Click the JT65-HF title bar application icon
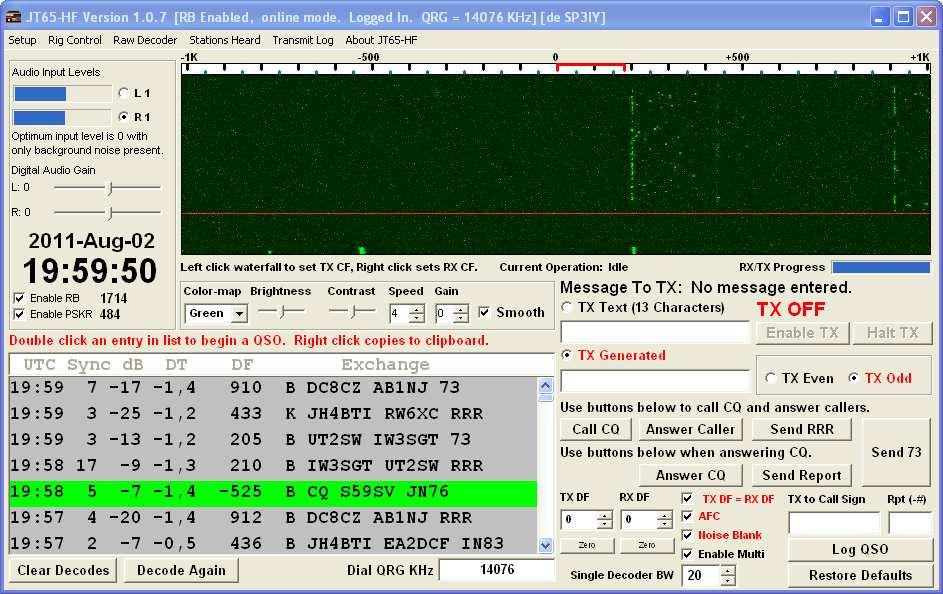943x594 pixels. (x=13, y=17)
